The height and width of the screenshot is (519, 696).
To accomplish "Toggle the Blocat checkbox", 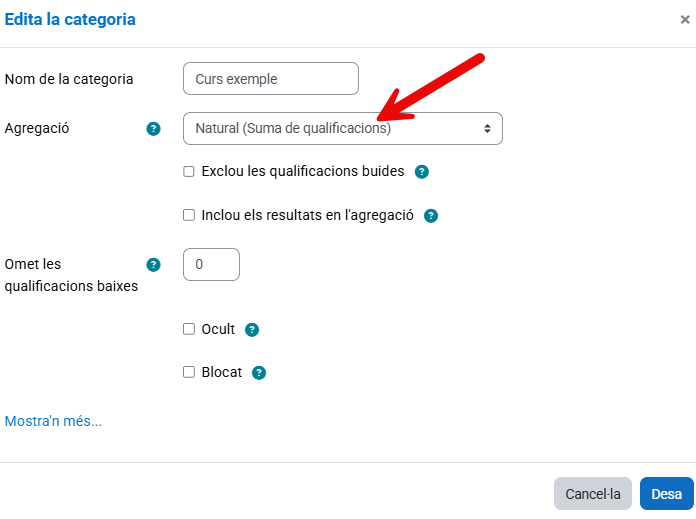I will (189, 372).
